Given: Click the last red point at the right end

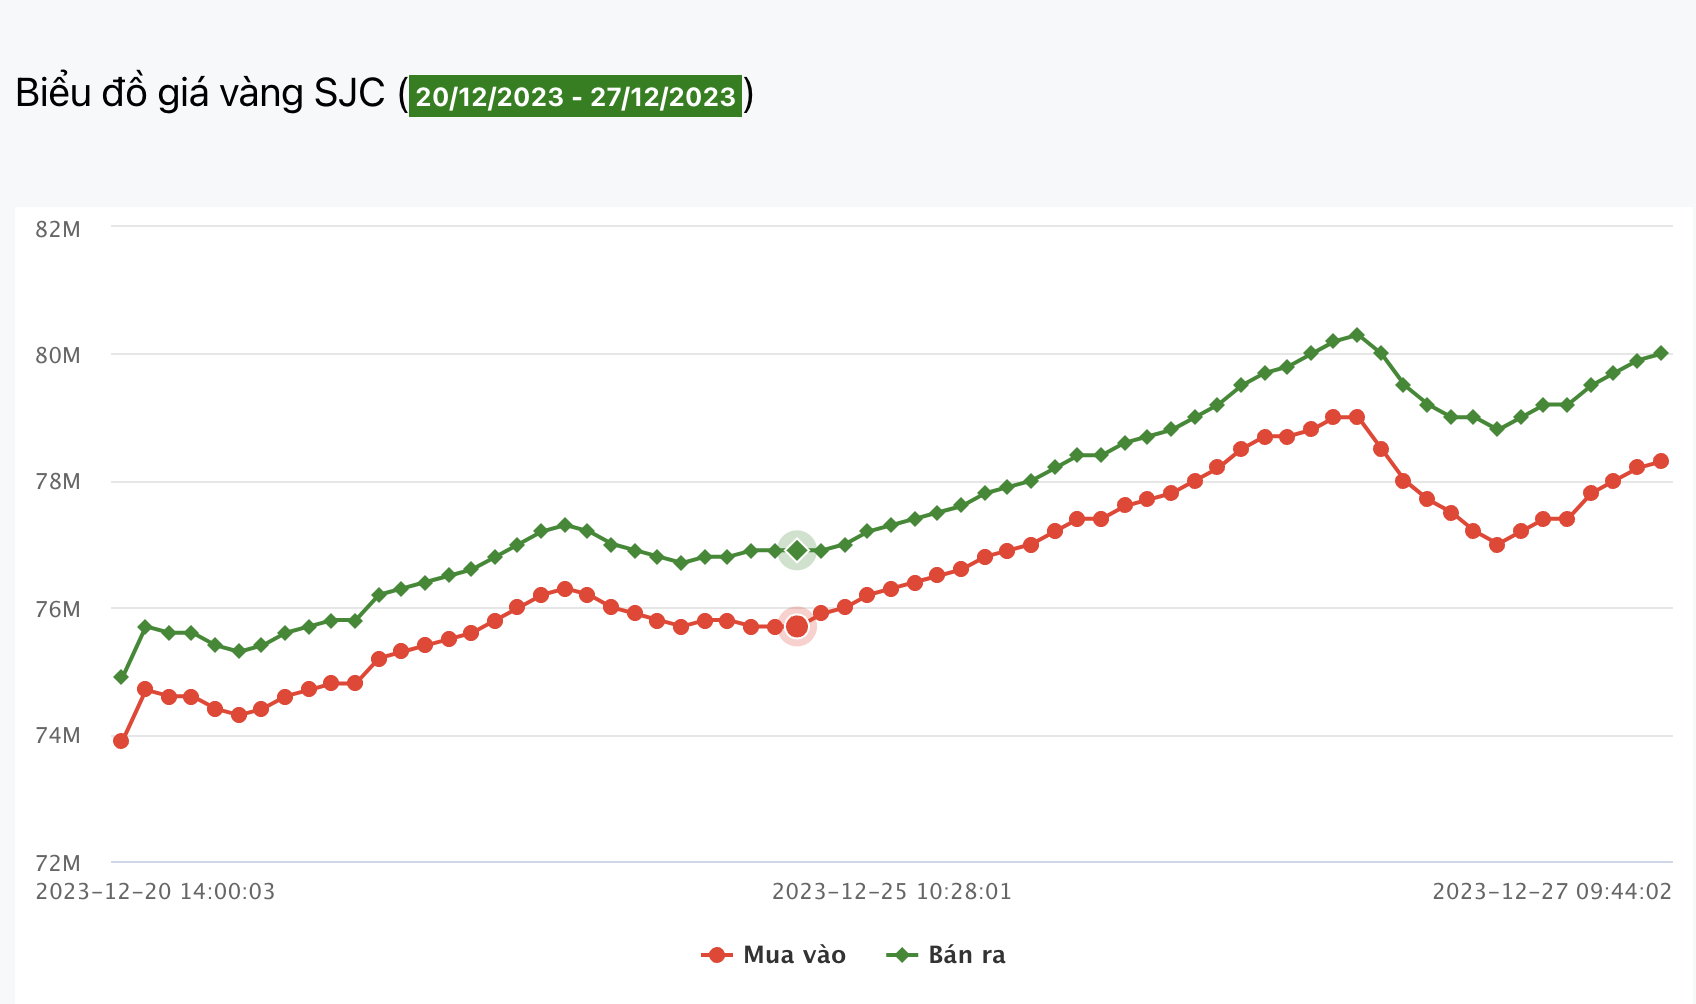Looking at the screenshot, I should [1661, 461].
